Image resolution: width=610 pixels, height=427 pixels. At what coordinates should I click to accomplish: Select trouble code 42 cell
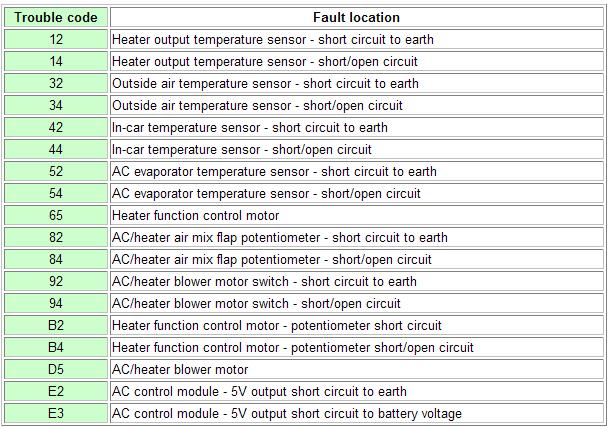56,128
